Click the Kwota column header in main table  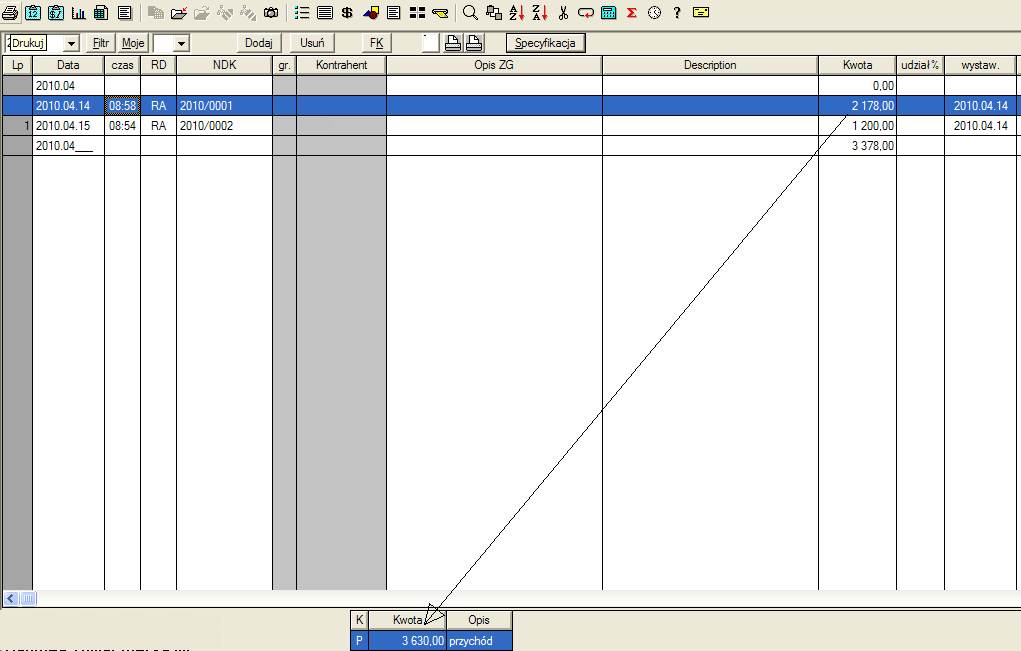tap(857, 65)
